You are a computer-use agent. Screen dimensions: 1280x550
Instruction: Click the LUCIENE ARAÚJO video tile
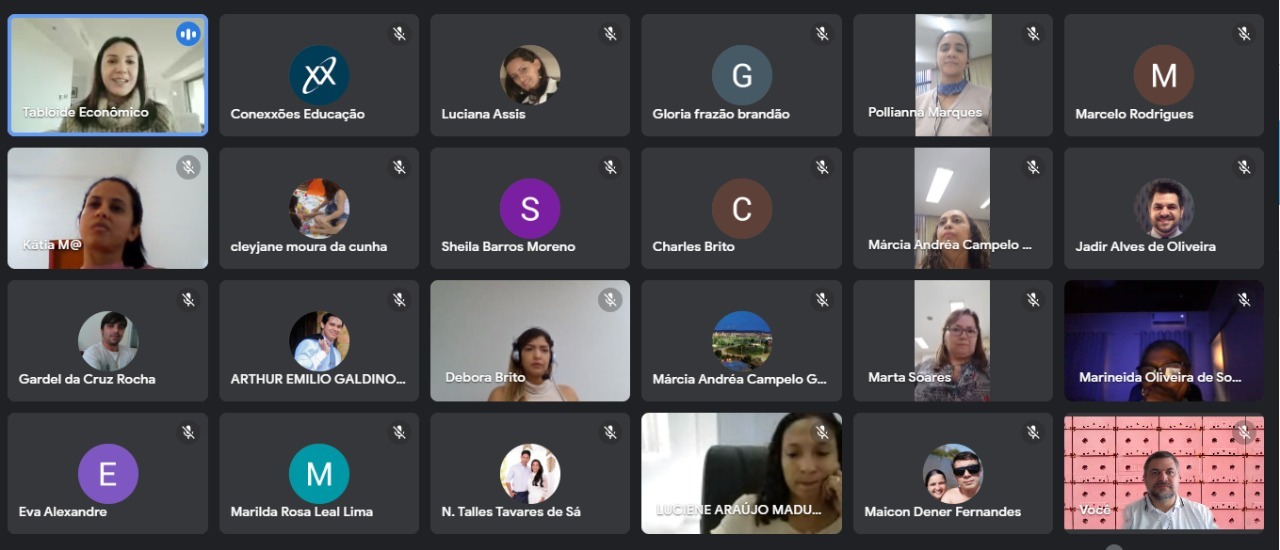coord(742,473)
